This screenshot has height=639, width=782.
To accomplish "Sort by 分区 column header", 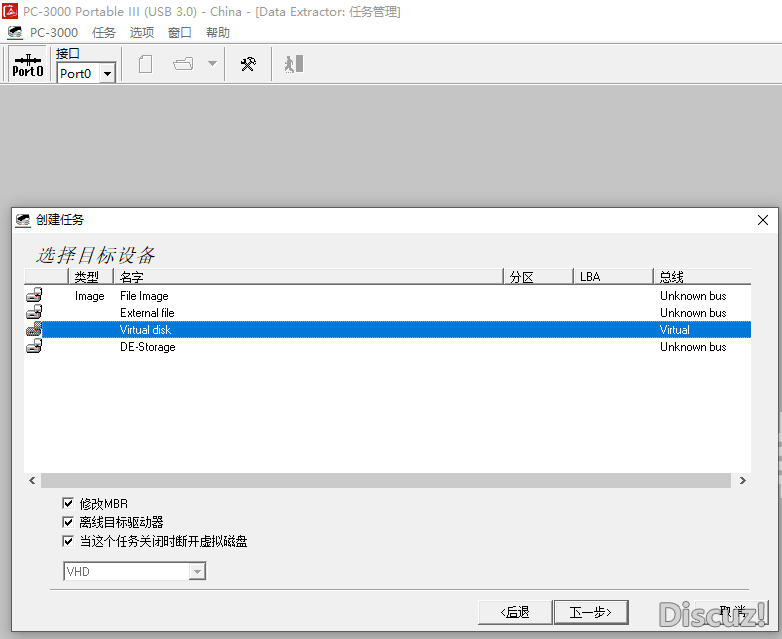I will (x=538, y=276).
